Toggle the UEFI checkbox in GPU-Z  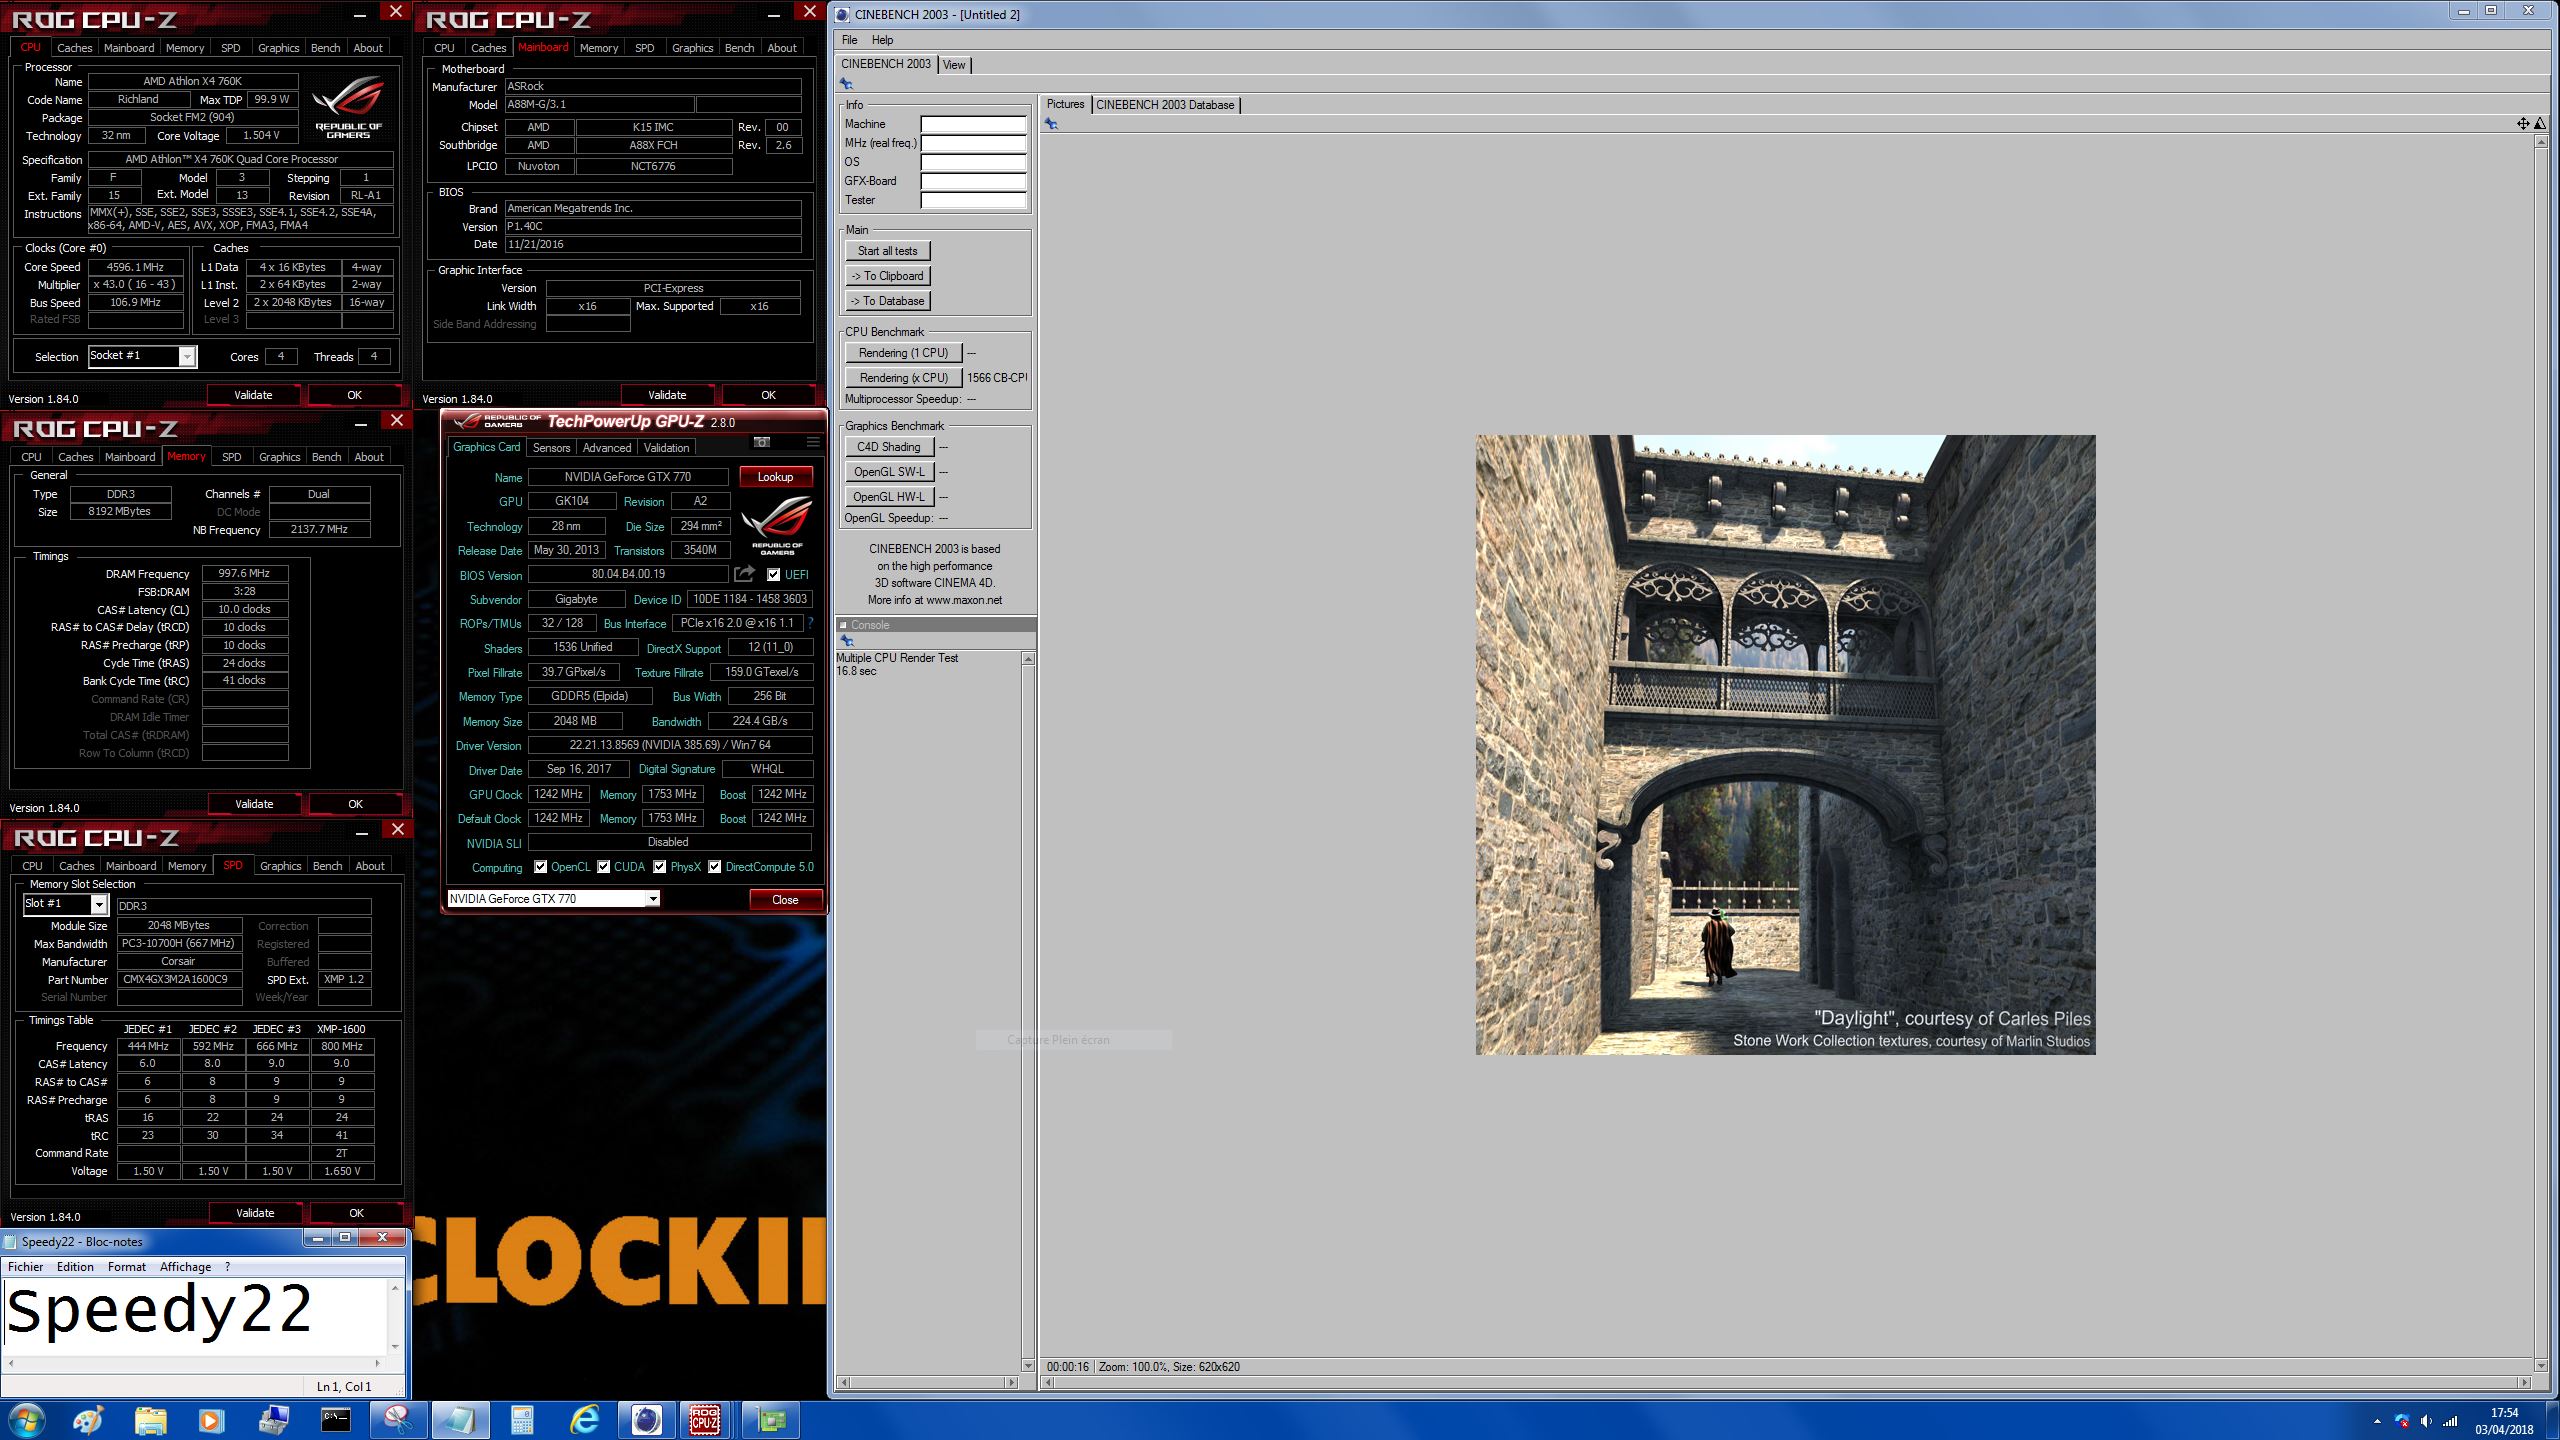[773, 575]
